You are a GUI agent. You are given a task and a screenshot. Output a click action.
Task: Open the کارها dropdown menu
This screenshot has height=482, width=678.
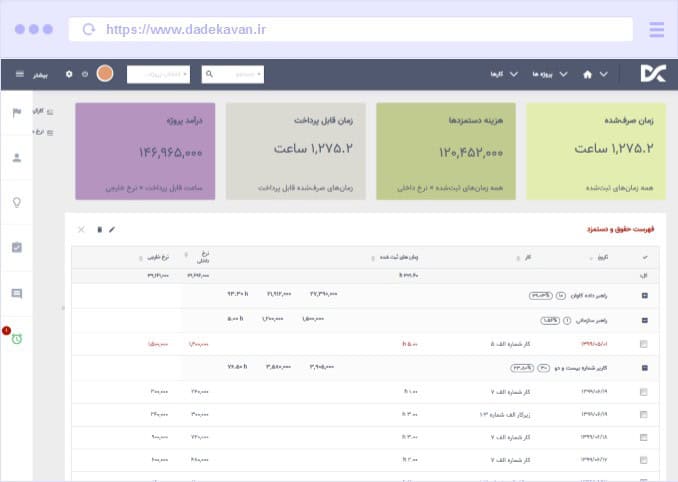(504, 74)
